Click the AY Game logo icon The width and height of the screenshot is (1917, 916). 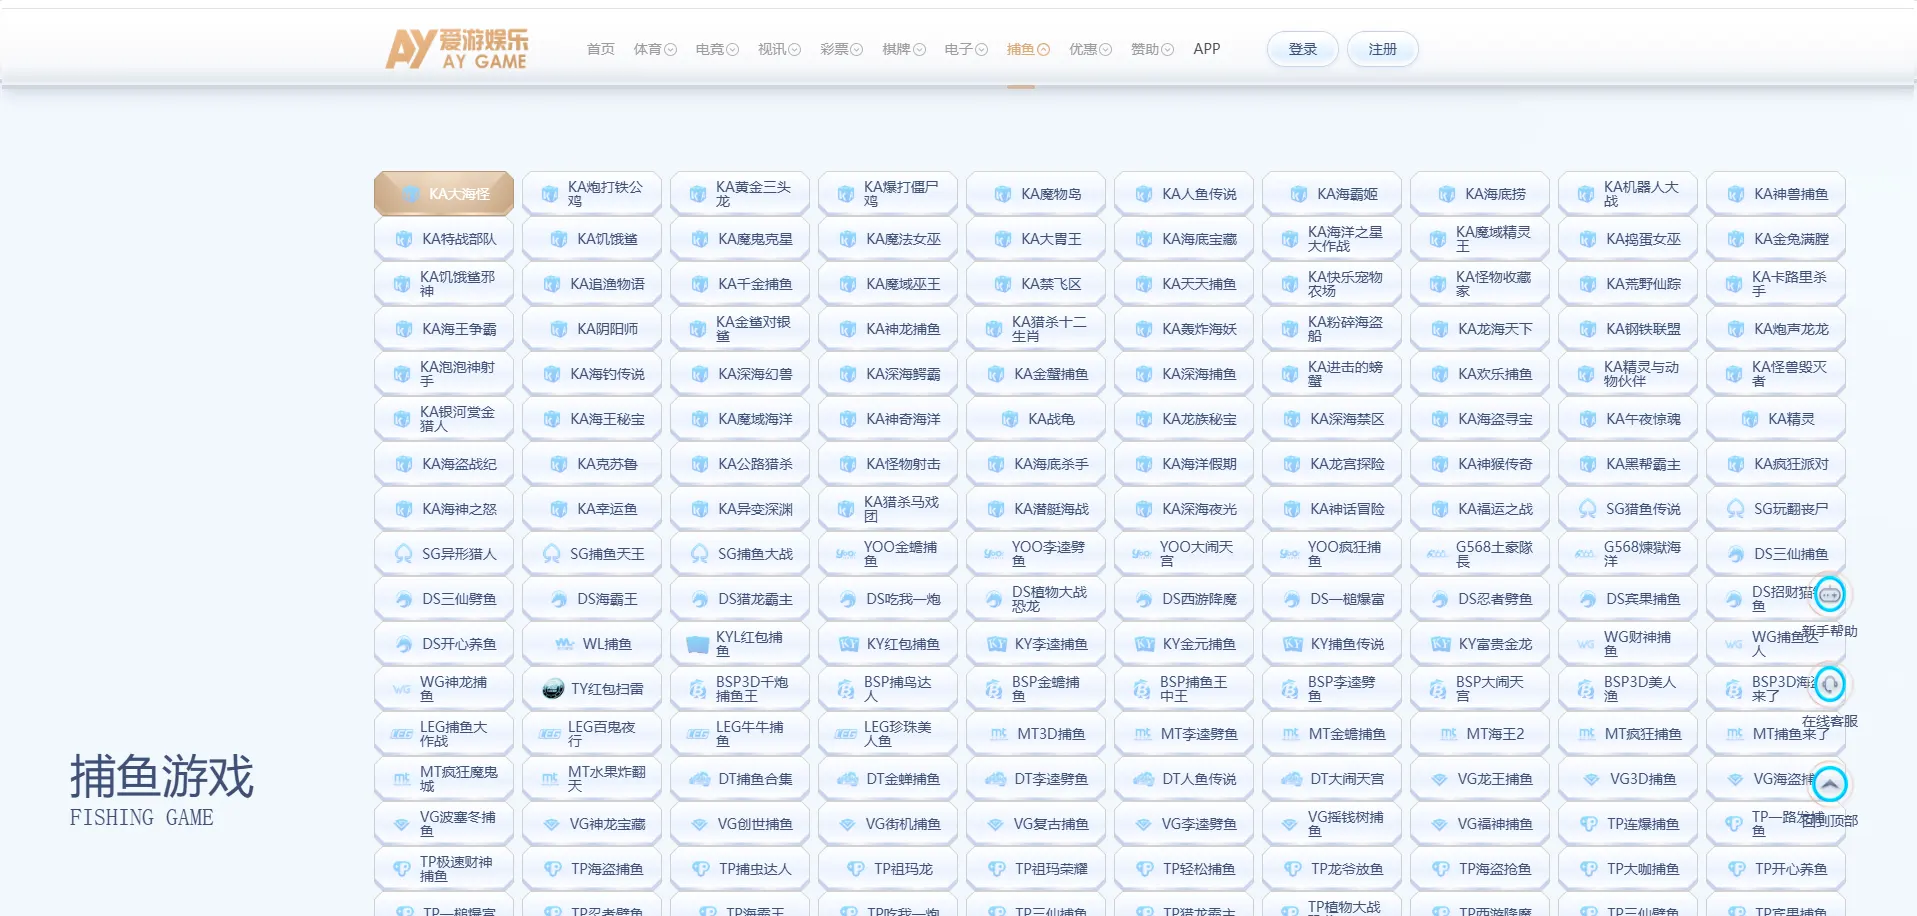pos(457,48)
